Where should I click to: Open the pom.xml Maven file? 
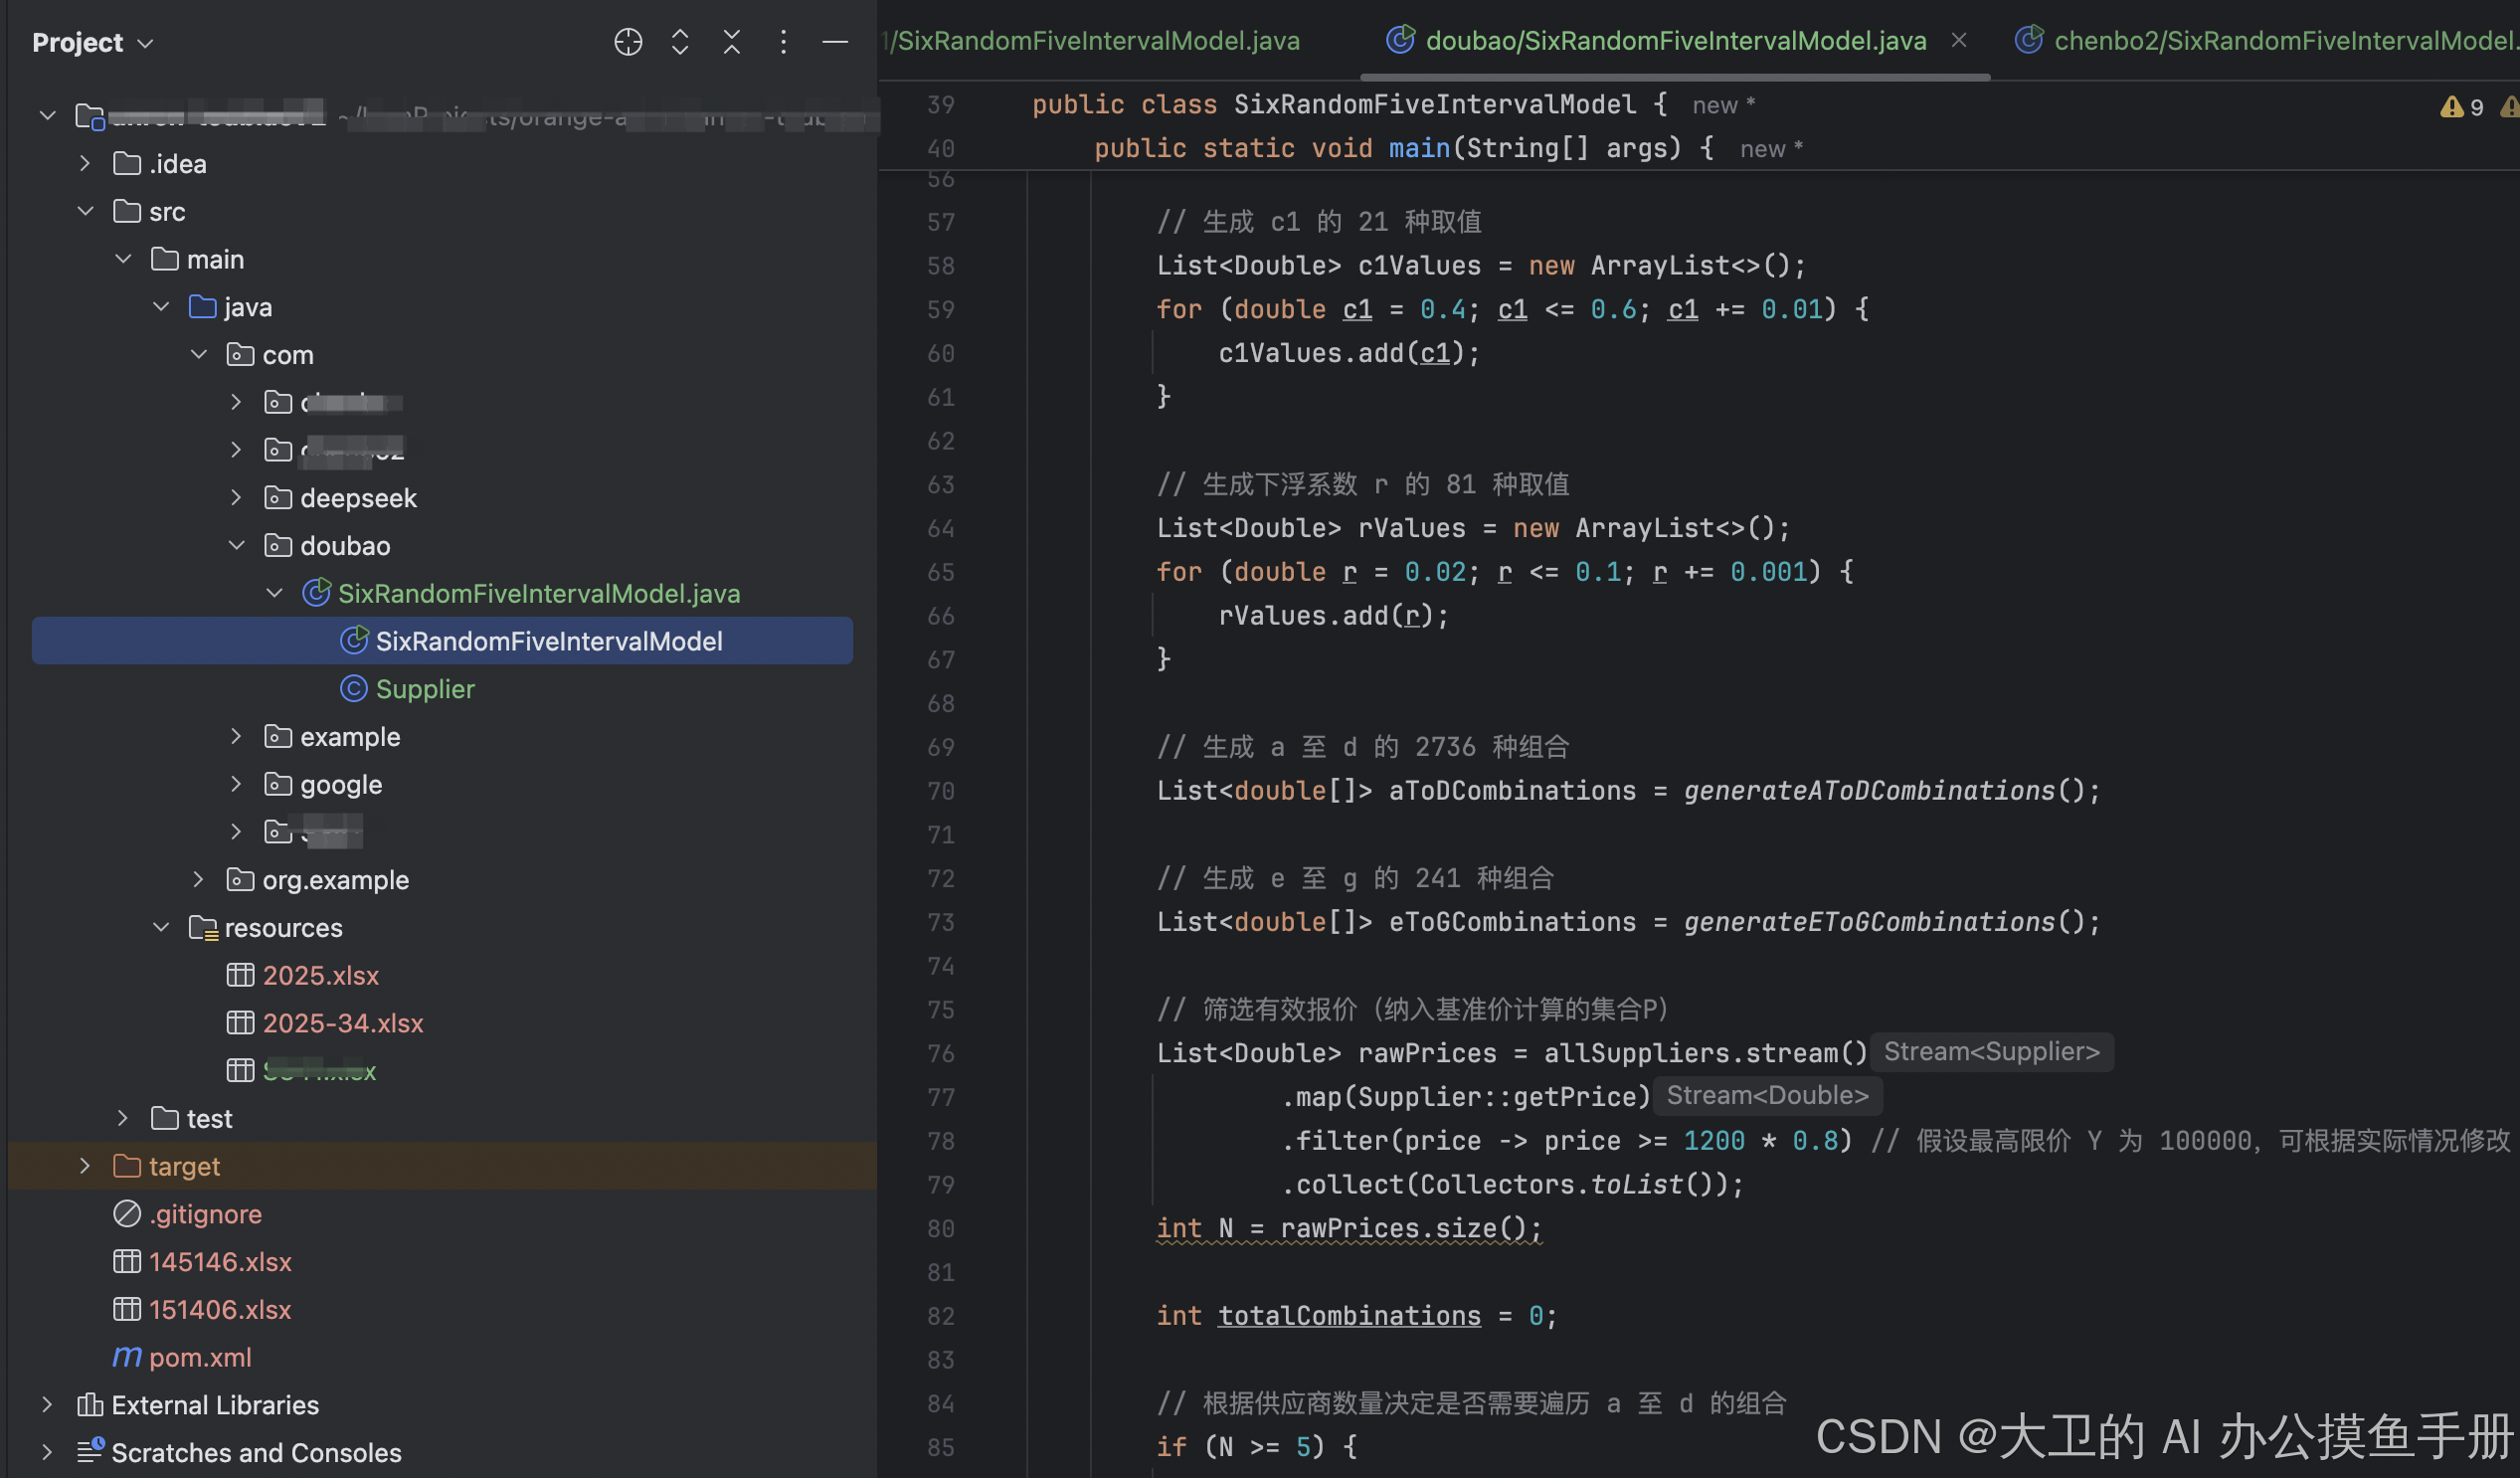(x=200, y=1357)
